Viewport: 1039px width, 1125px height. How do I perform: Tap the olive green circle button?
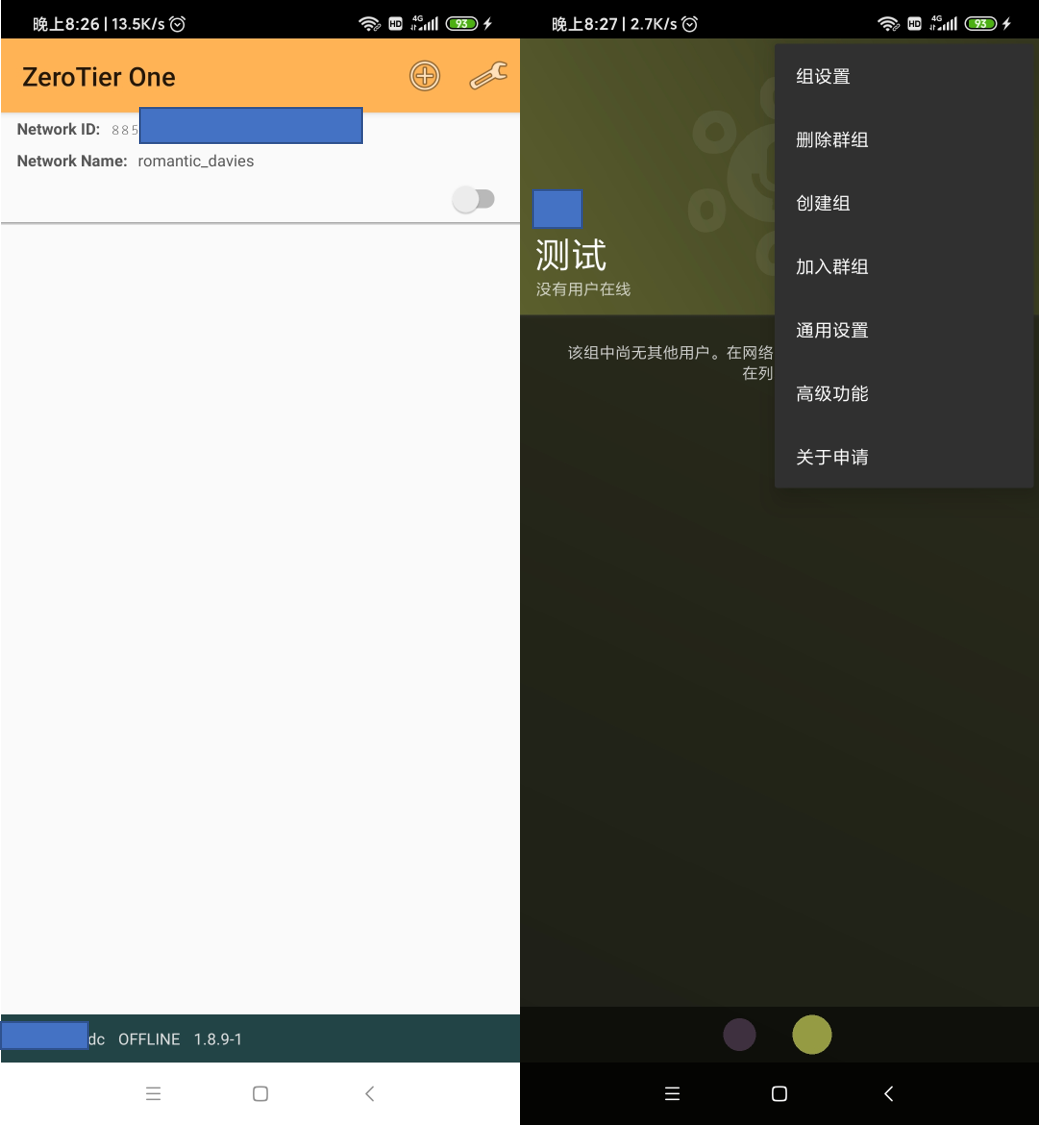(x=812, y=1034)
